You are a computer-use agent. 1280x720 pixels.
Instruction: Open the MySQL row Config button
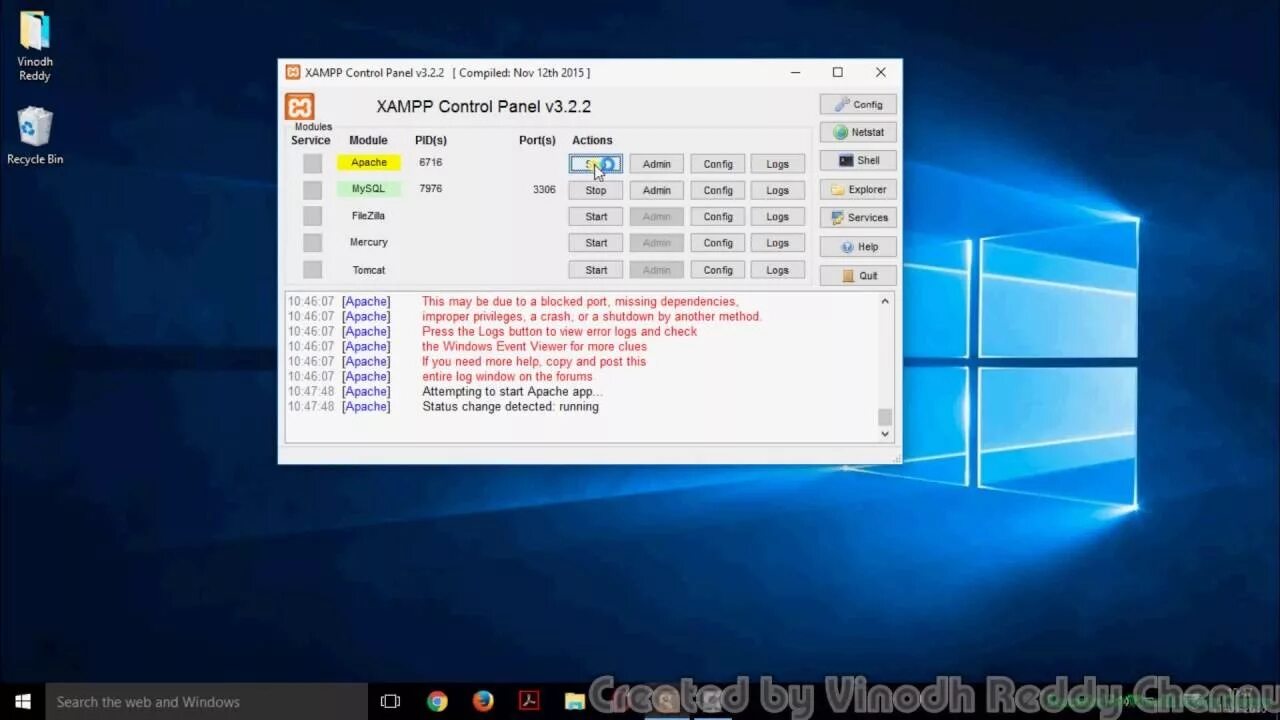(718, 190)
